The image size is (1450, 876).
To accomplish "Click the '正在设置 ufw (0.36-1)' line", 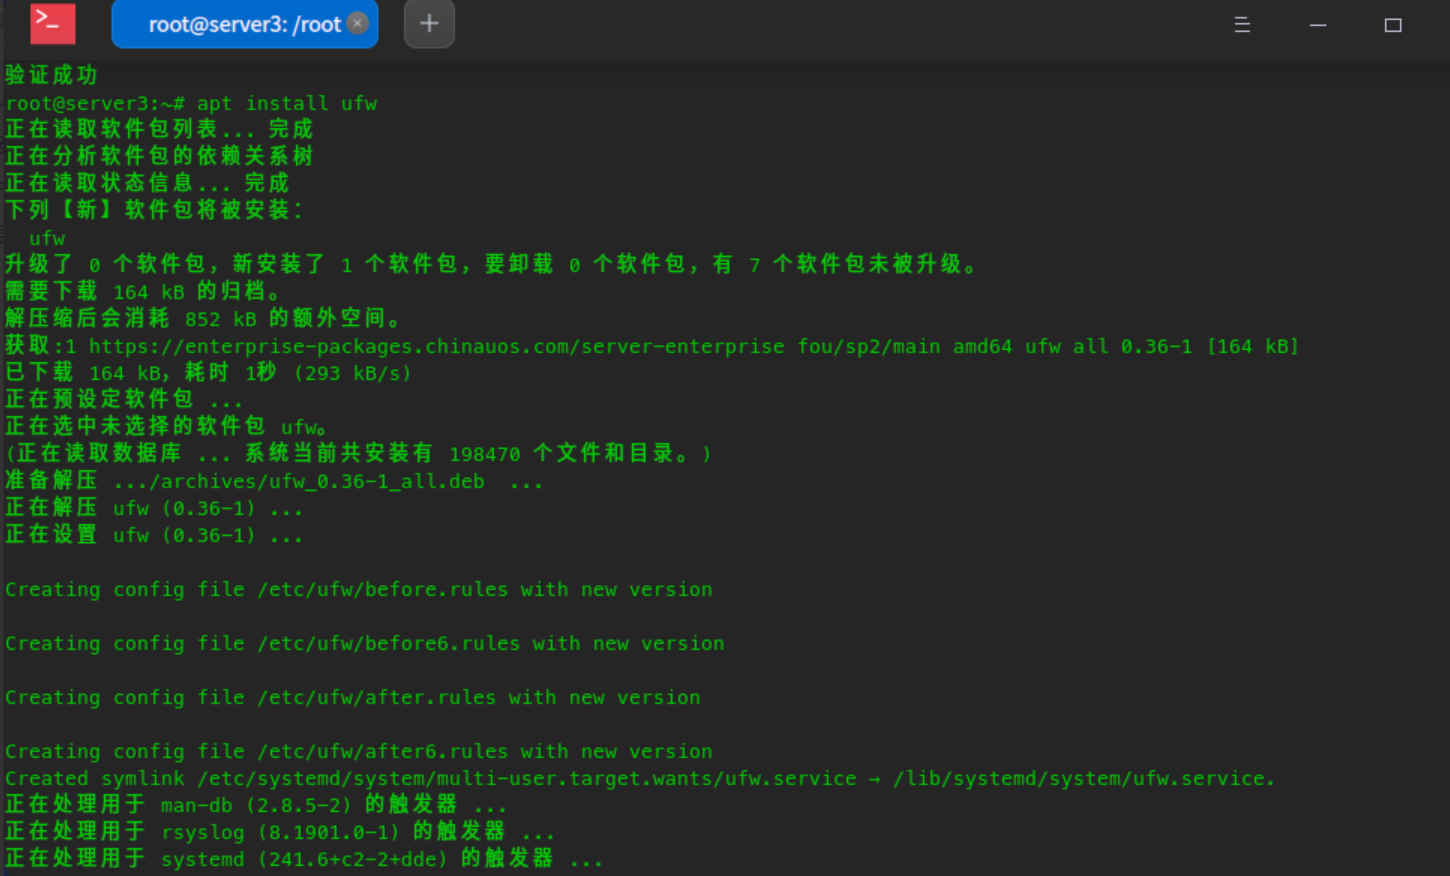I will pyautogui.click(x=153, y=535).
